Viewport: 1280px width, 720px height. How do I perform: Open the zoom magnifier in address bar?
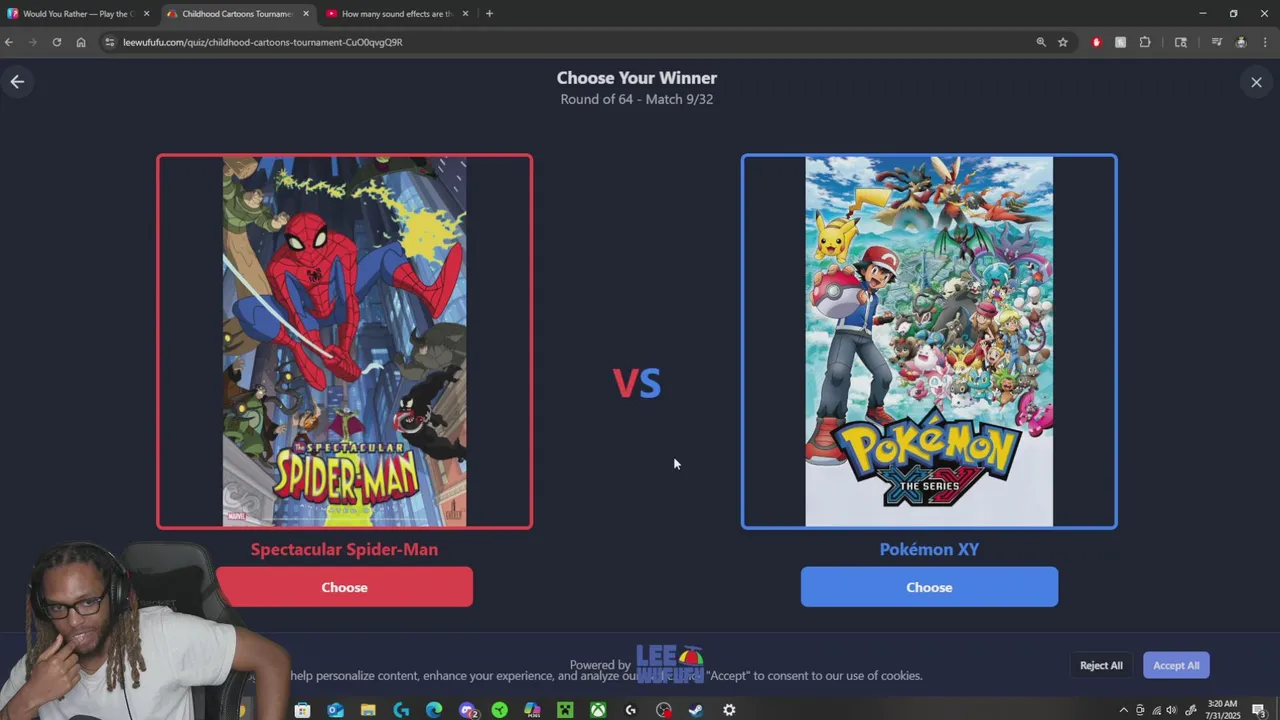click(x=1041, y=42)
